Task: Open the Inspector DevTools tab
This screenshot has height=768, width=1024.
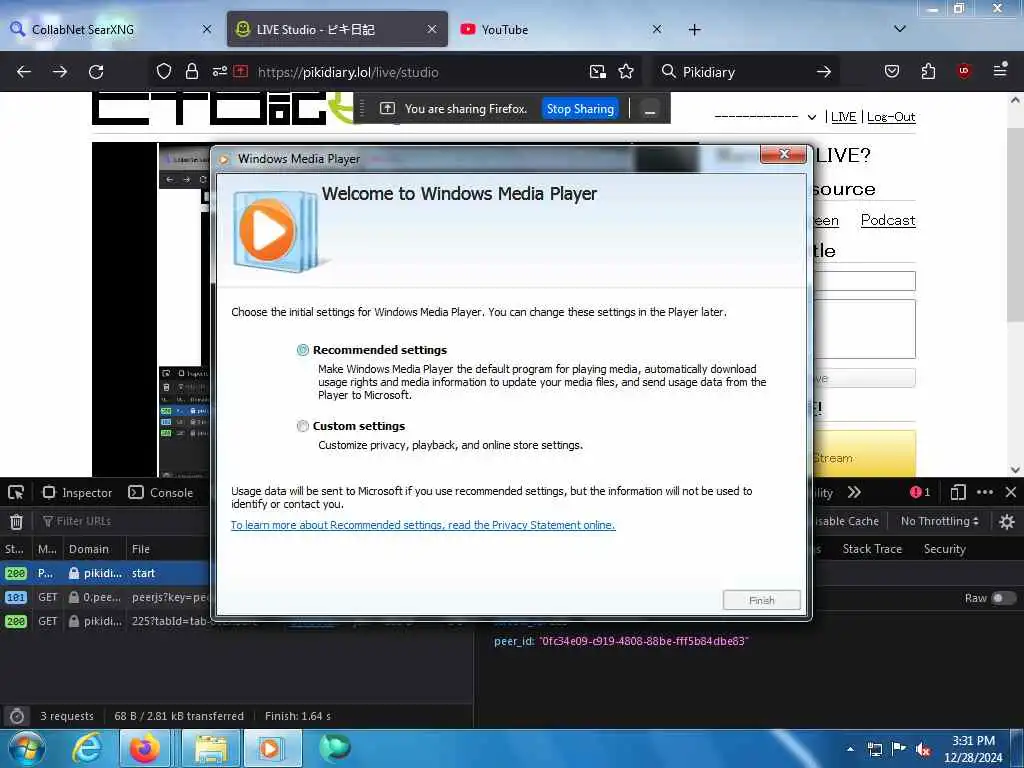Action: (x=77, y=492)
